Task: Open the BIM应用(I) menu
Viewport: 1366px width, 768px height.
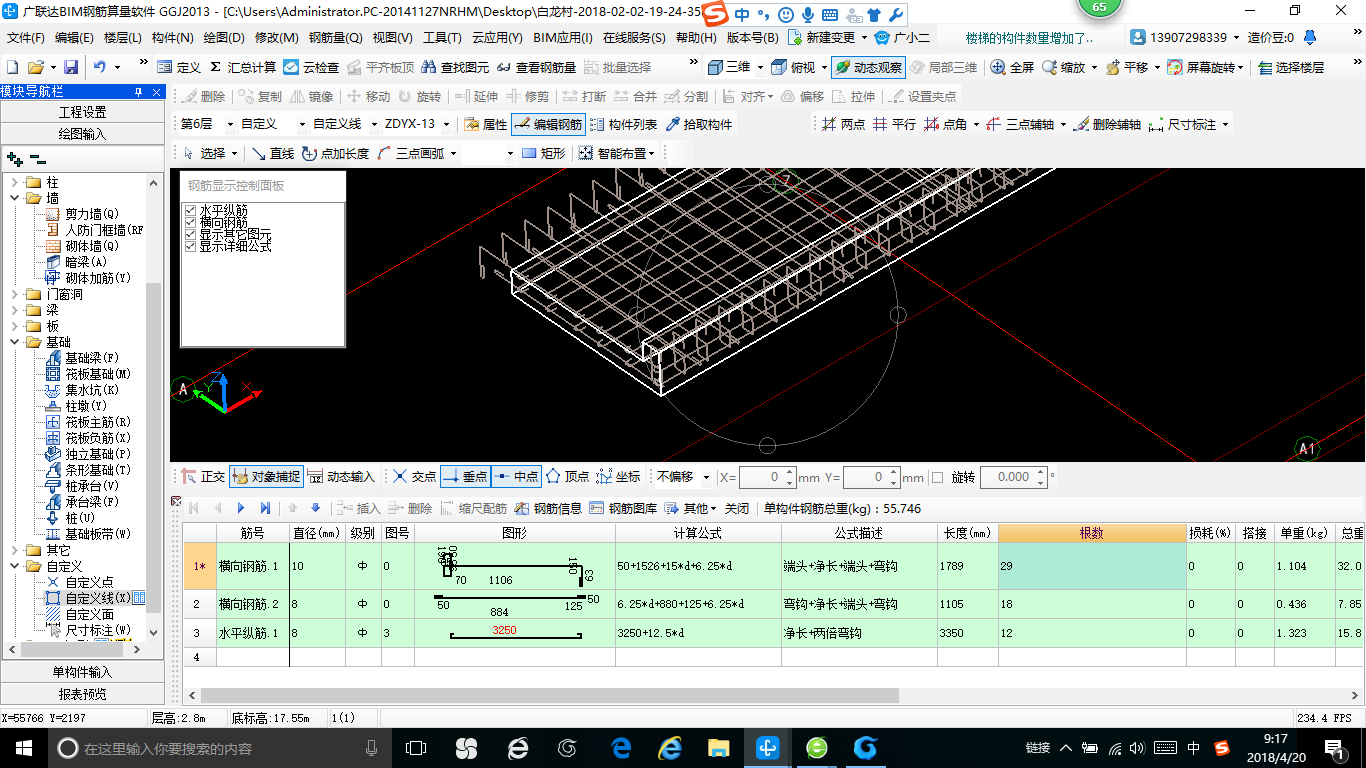Action: coord(563,38)
